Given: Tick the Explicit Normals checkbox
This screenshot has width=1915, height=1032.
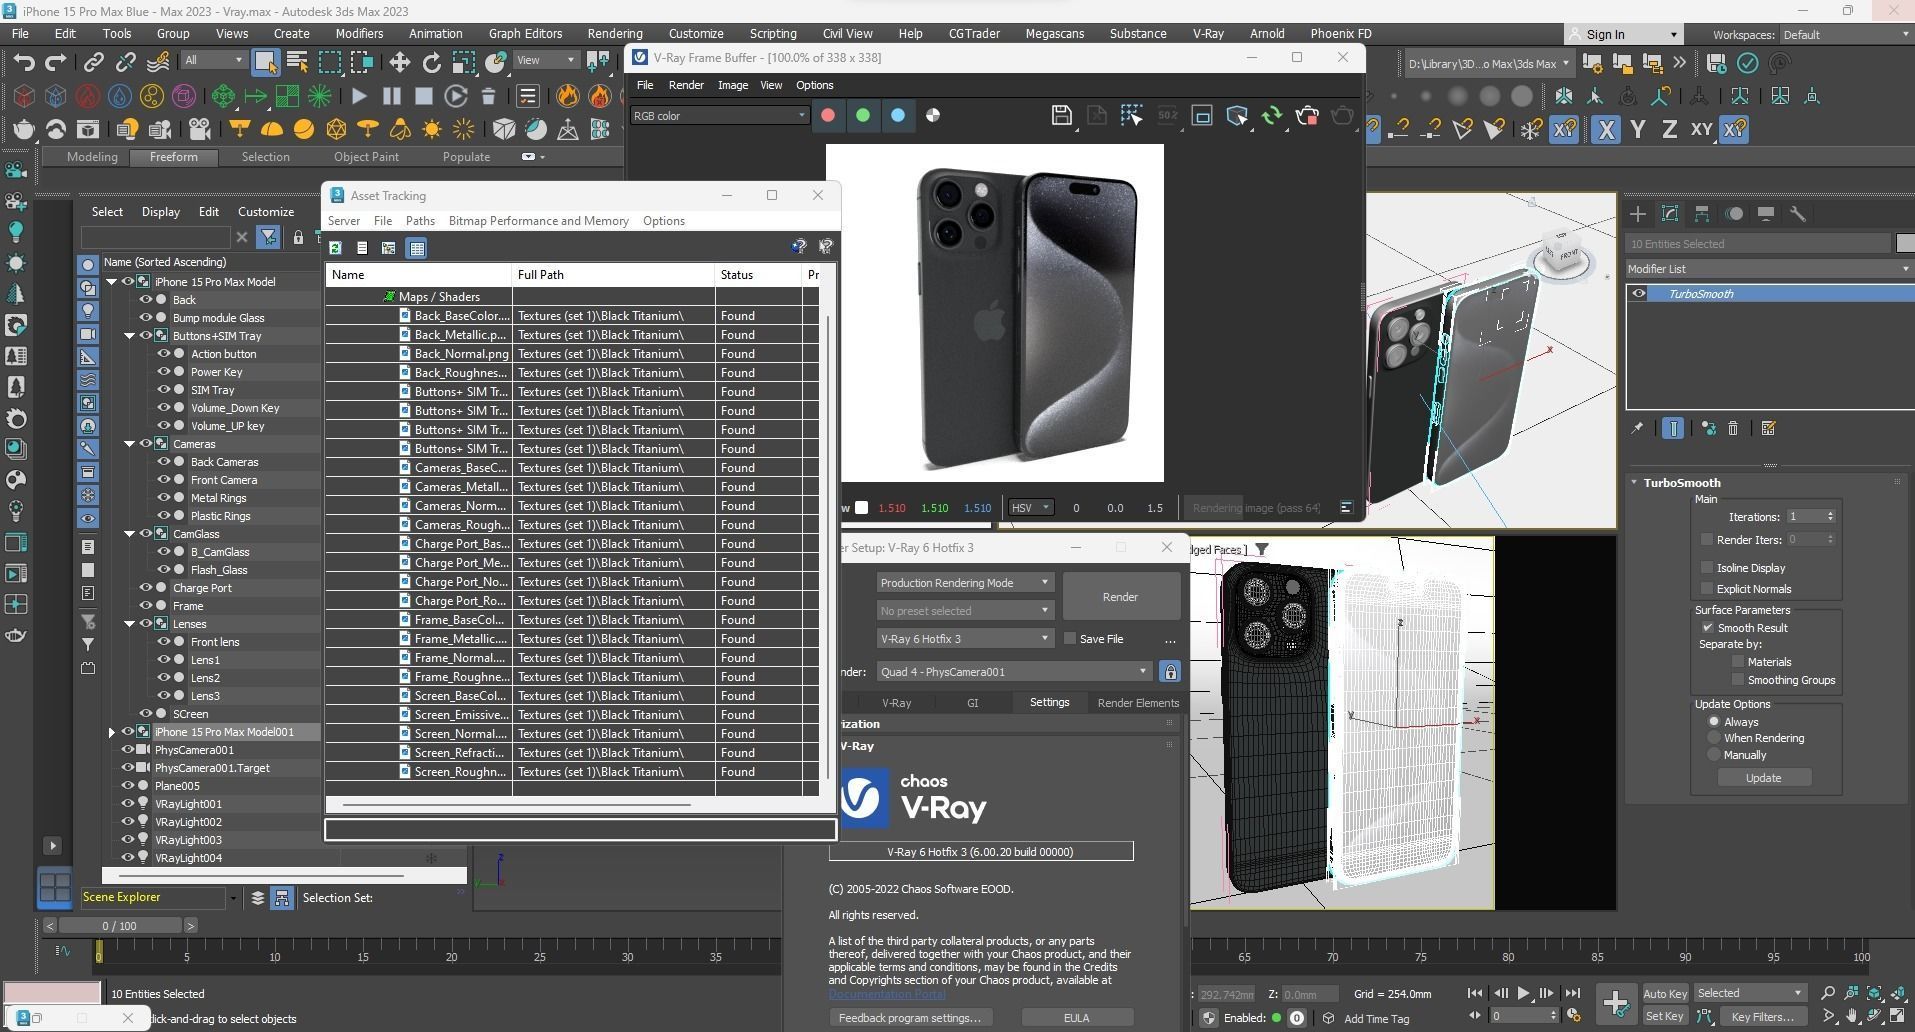Looking at the screenshot, I should [x=1707, y=589].
